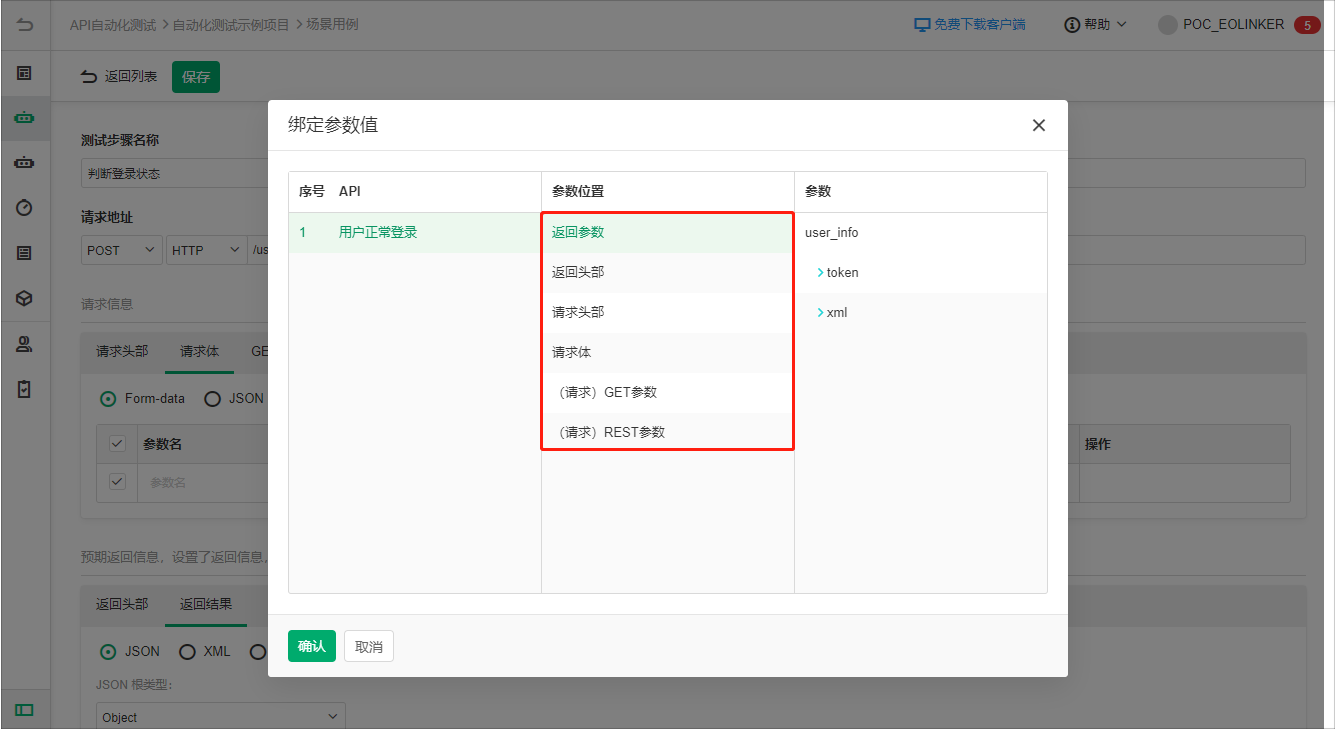Select the JSON radio in response result
The width and height of the screenshot is (1336, 730).
coord(108,651)
